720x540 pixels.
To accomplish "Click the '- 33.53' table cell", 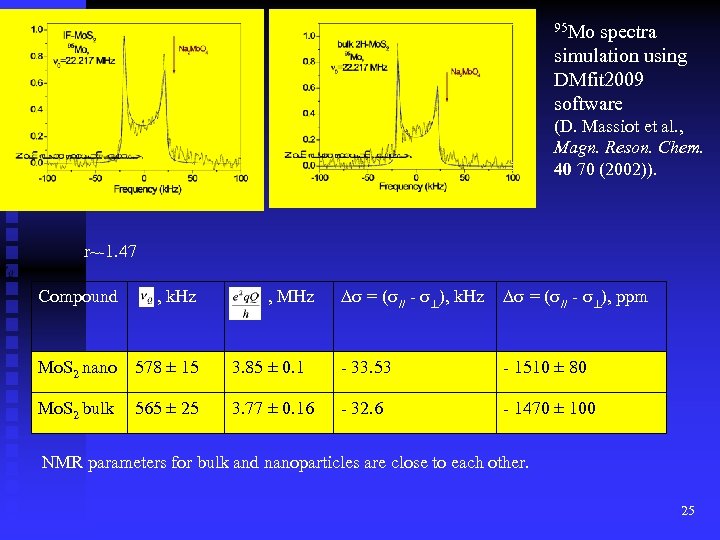I will click(x=415, y=372).
